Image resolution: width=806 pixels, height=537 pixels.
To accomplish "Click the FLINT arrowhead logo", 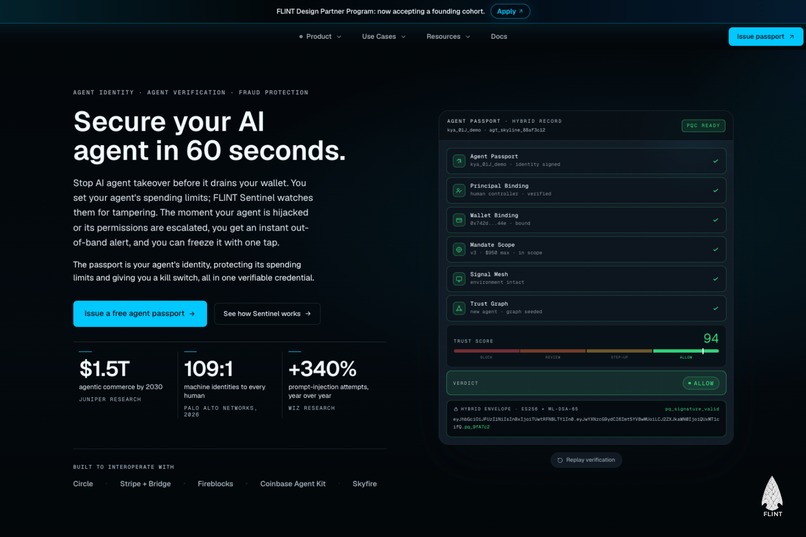I will click(772, 496).
